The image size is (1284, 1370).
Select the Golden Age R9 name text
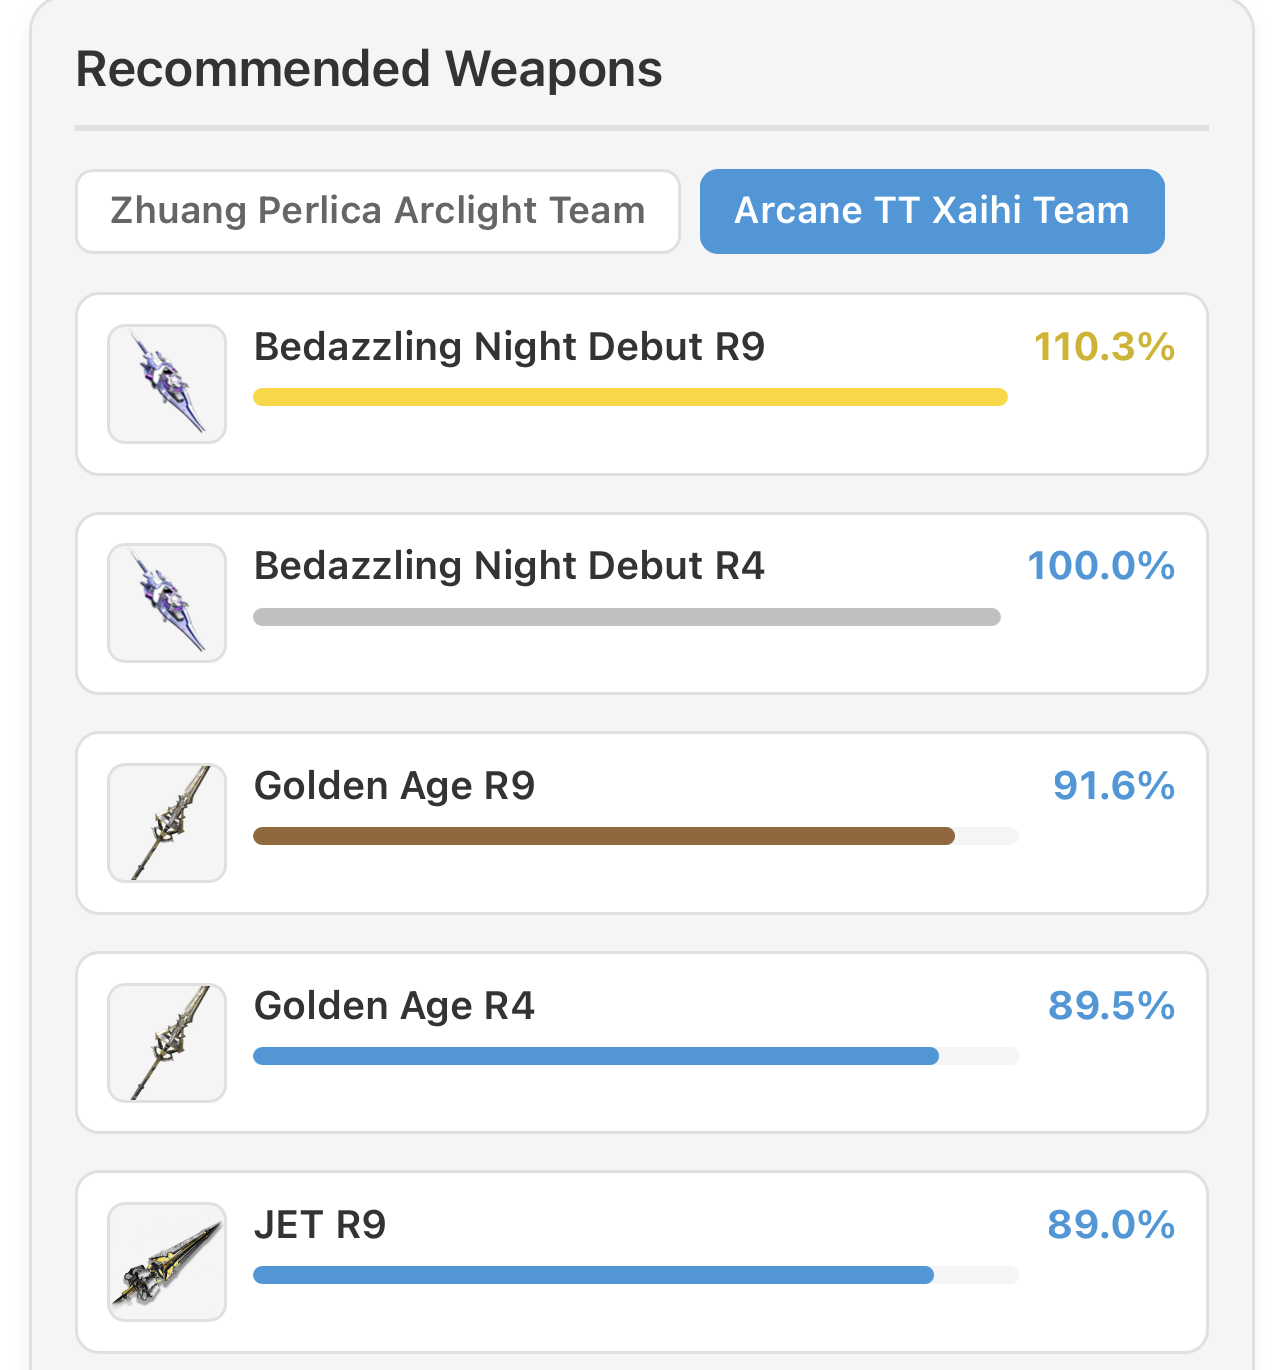pos(394,787)
